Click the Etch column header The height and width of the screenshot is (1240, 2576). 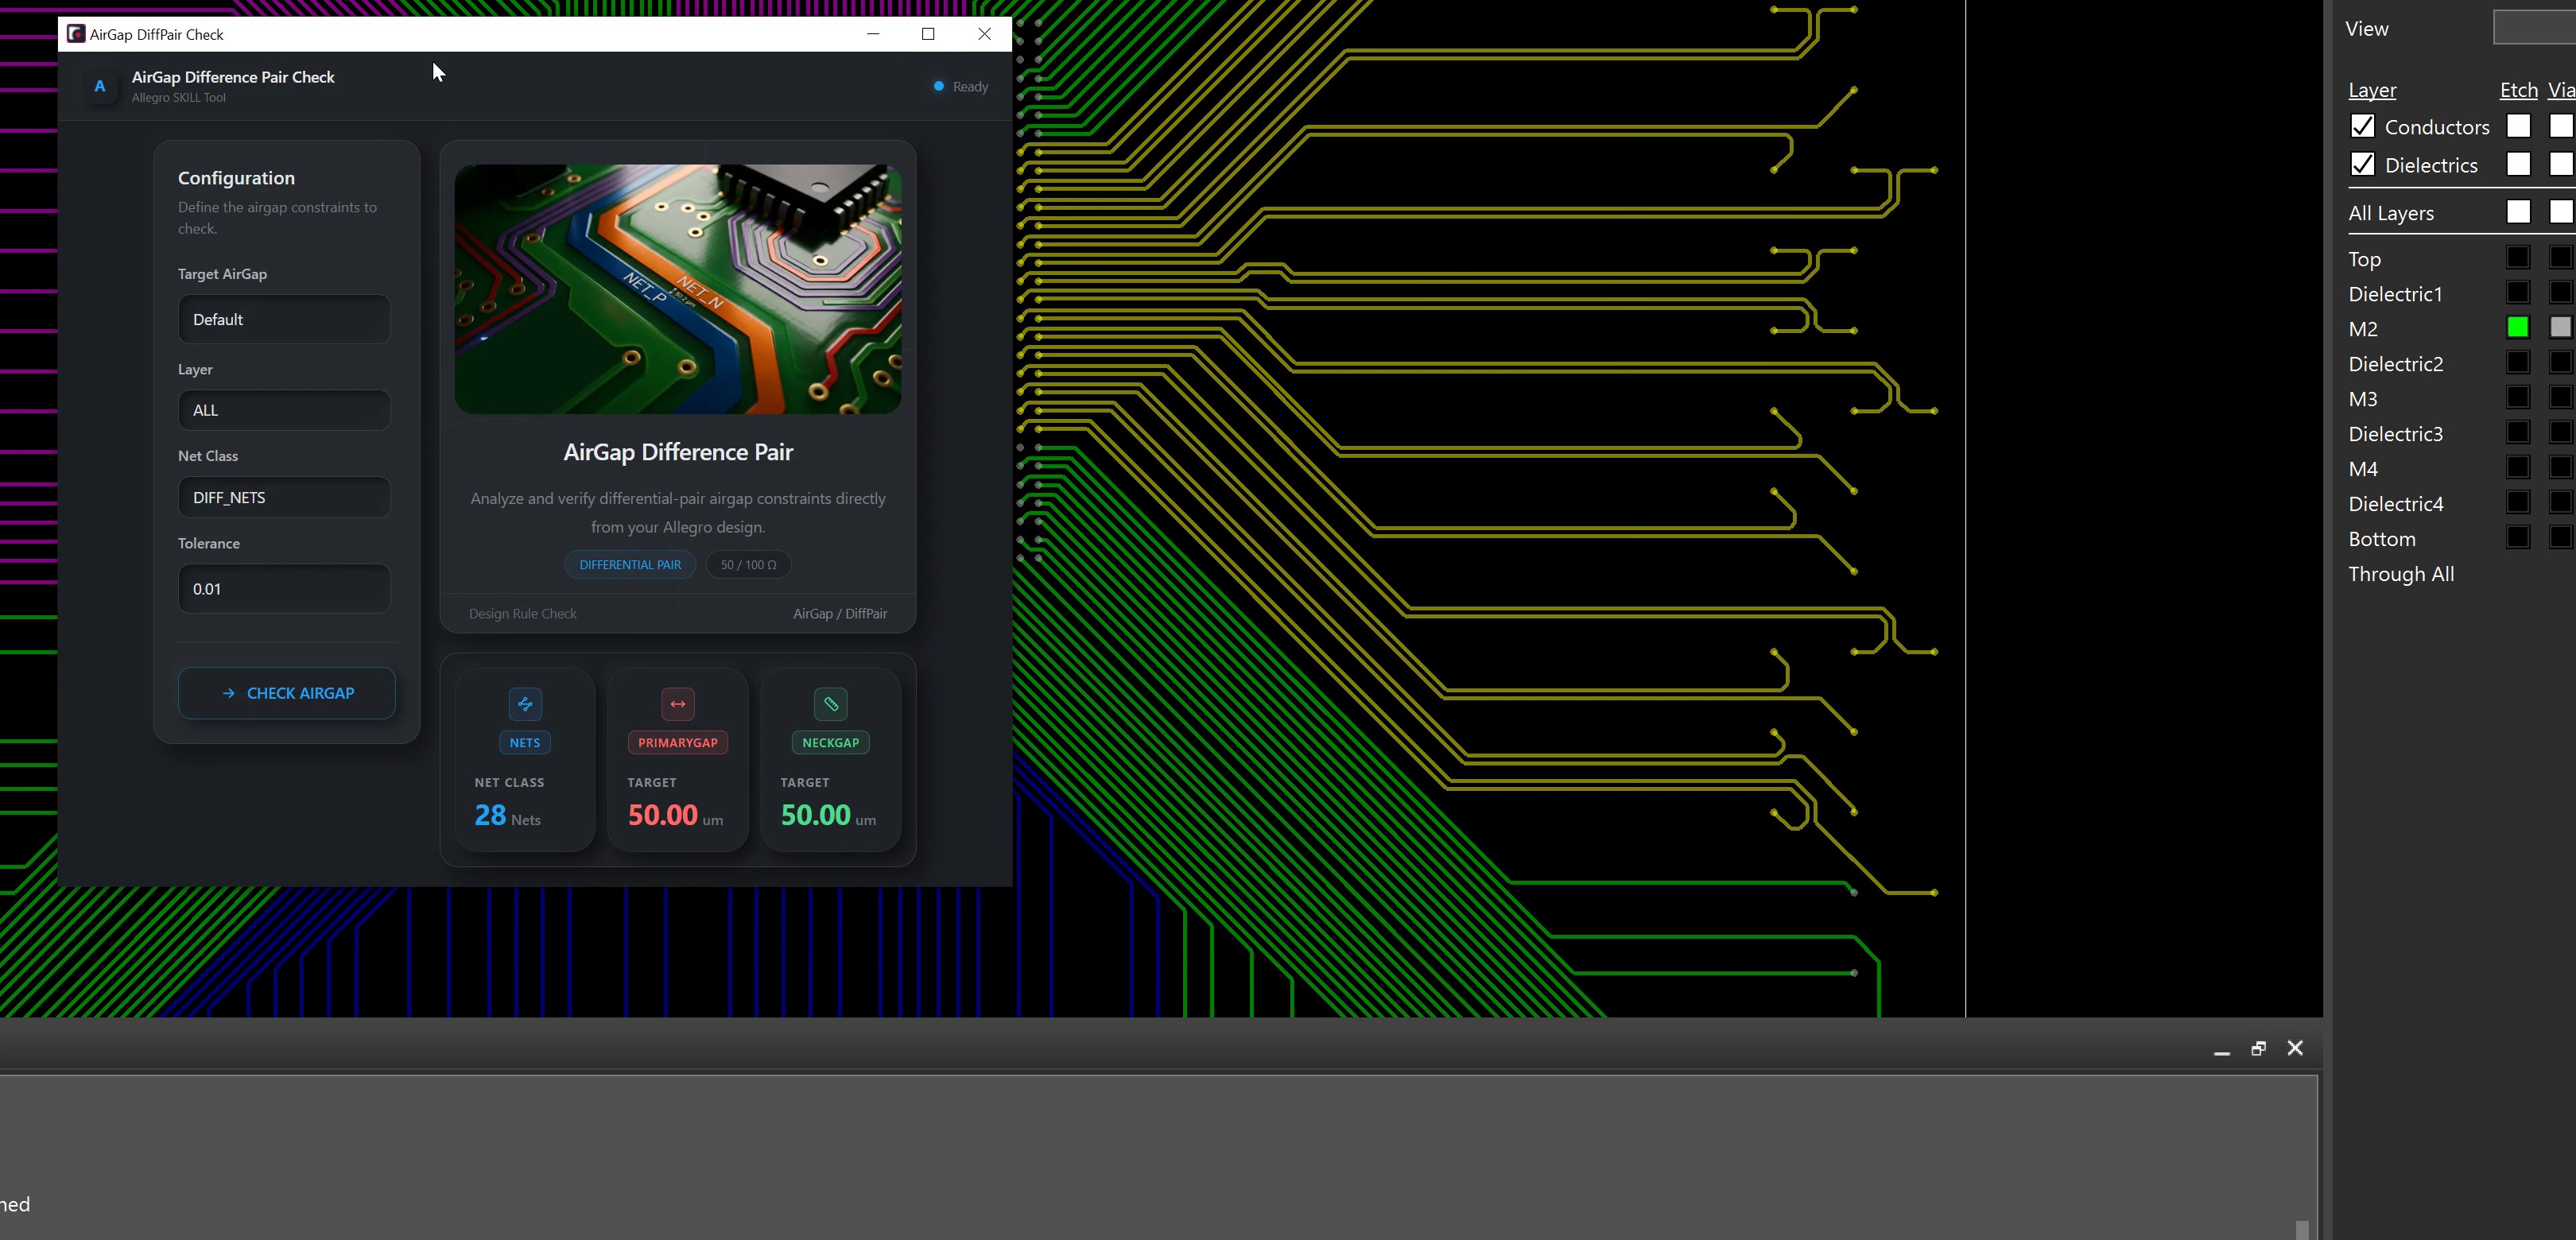pyautogui.click(x=2519, y=90)
